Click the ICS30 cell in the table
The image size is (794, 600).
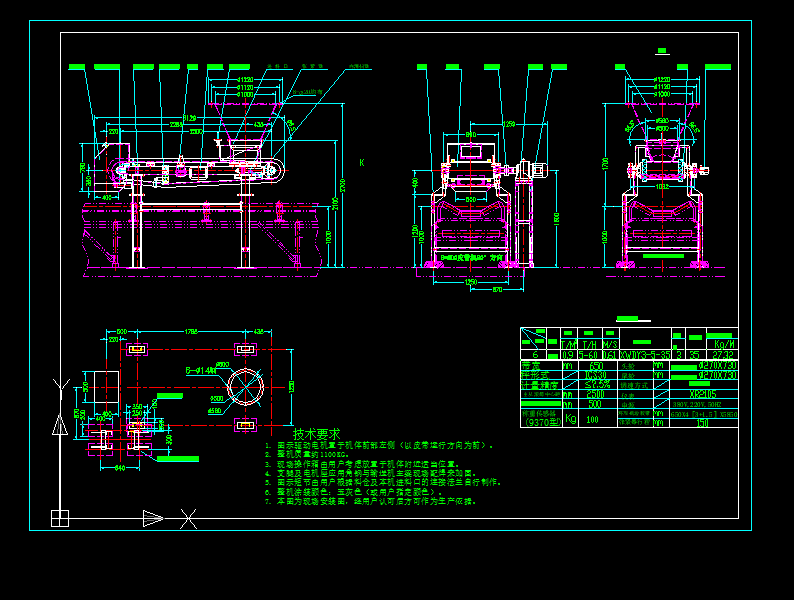pyautogui.click(x=596, y=375)
